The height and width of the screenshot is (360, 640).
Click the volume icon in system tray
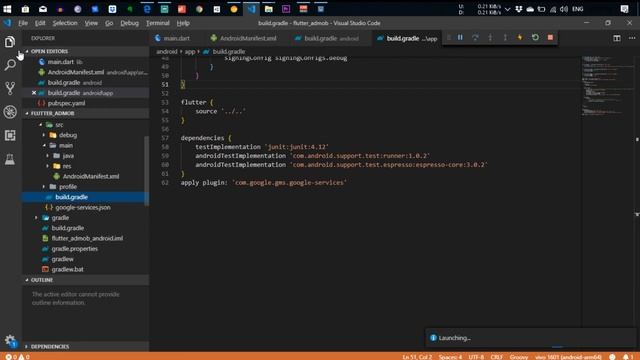[x=564, y=9]
